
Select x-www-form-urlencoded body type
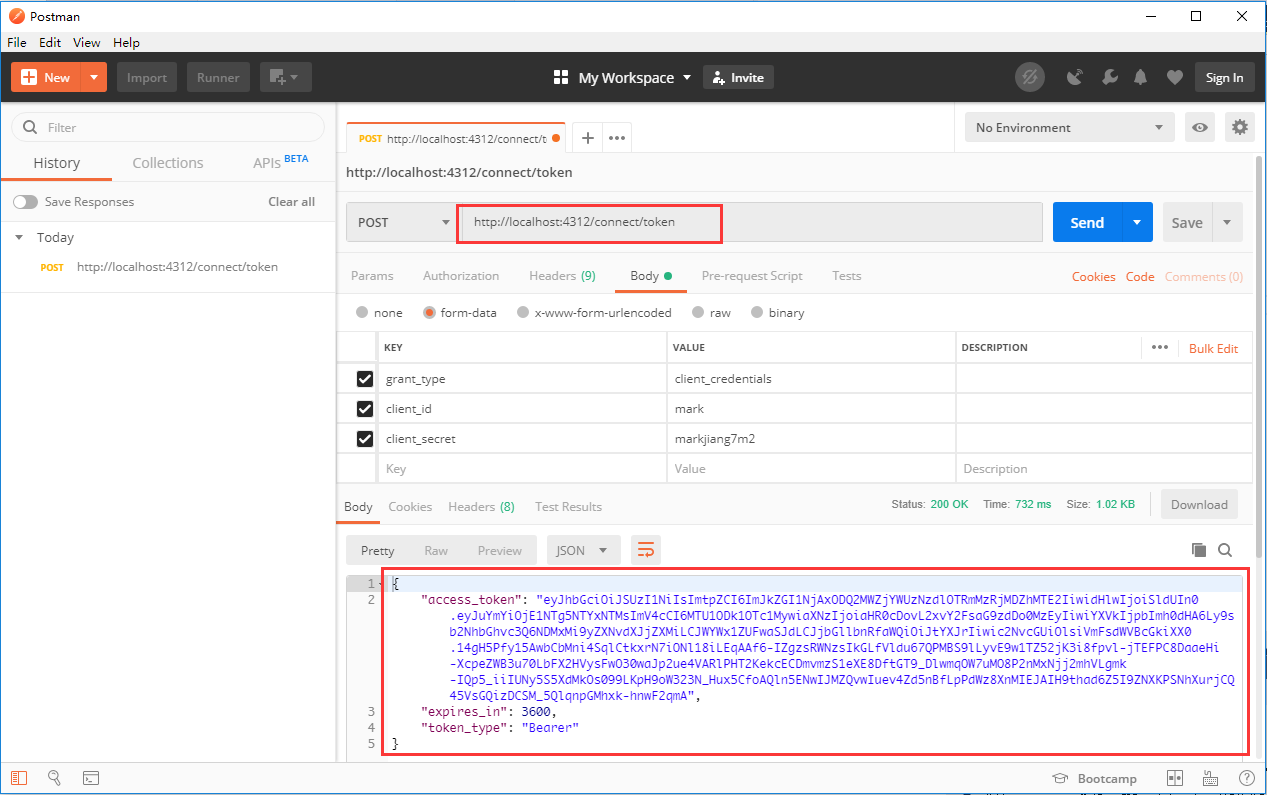(523, 312)
